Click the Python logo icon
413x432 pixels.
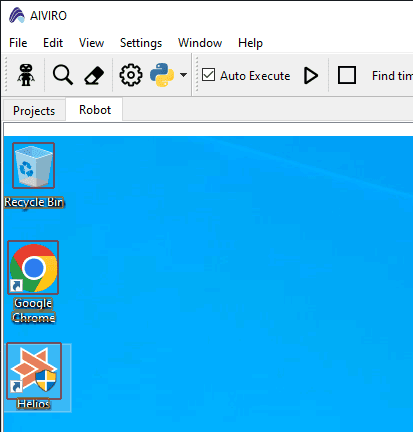coord(162,75)
